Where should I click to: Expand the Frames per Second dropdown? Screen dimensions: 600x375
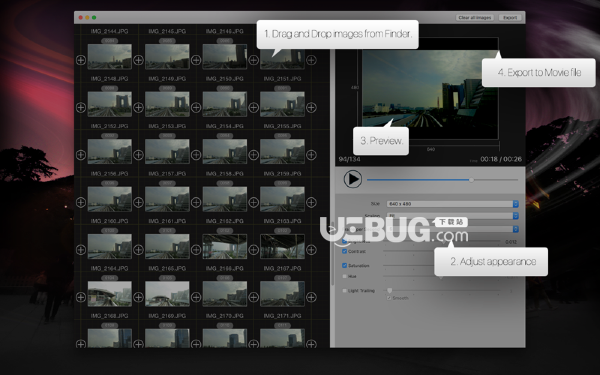coord(453,229)
